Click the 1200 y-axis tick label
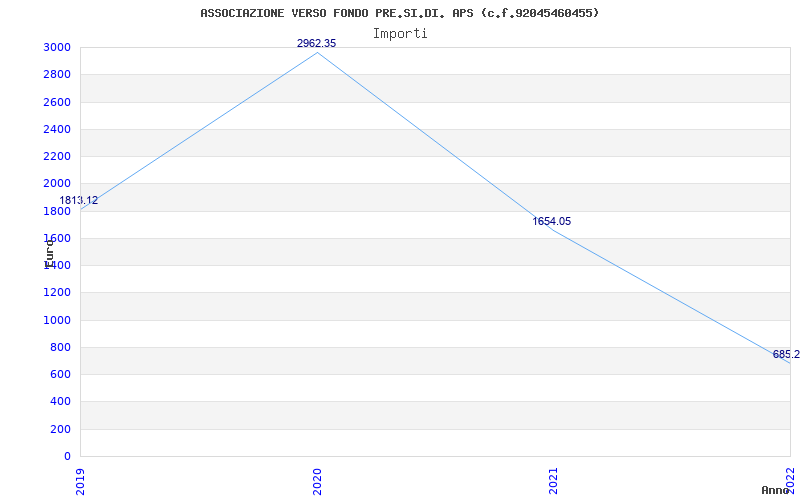Screen dimensions: 800x500 pos(57,293)
